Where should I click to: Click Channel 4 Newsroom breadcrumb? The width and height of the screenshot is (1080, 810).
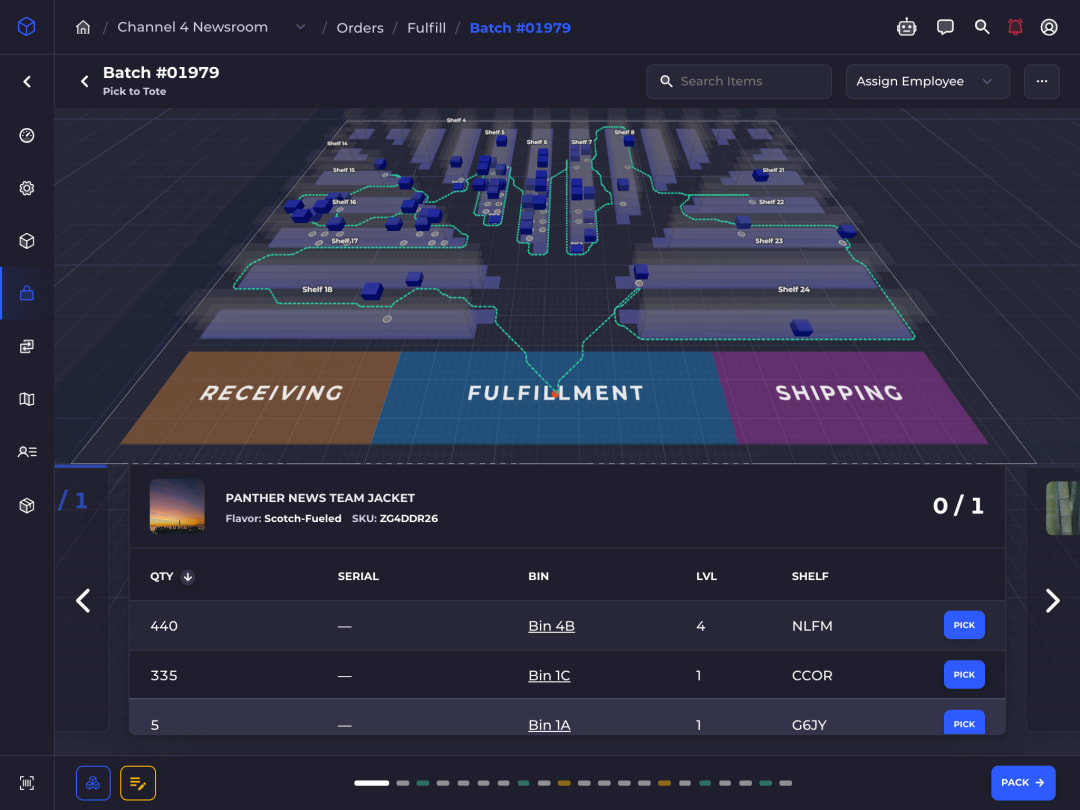click(192, 27)
